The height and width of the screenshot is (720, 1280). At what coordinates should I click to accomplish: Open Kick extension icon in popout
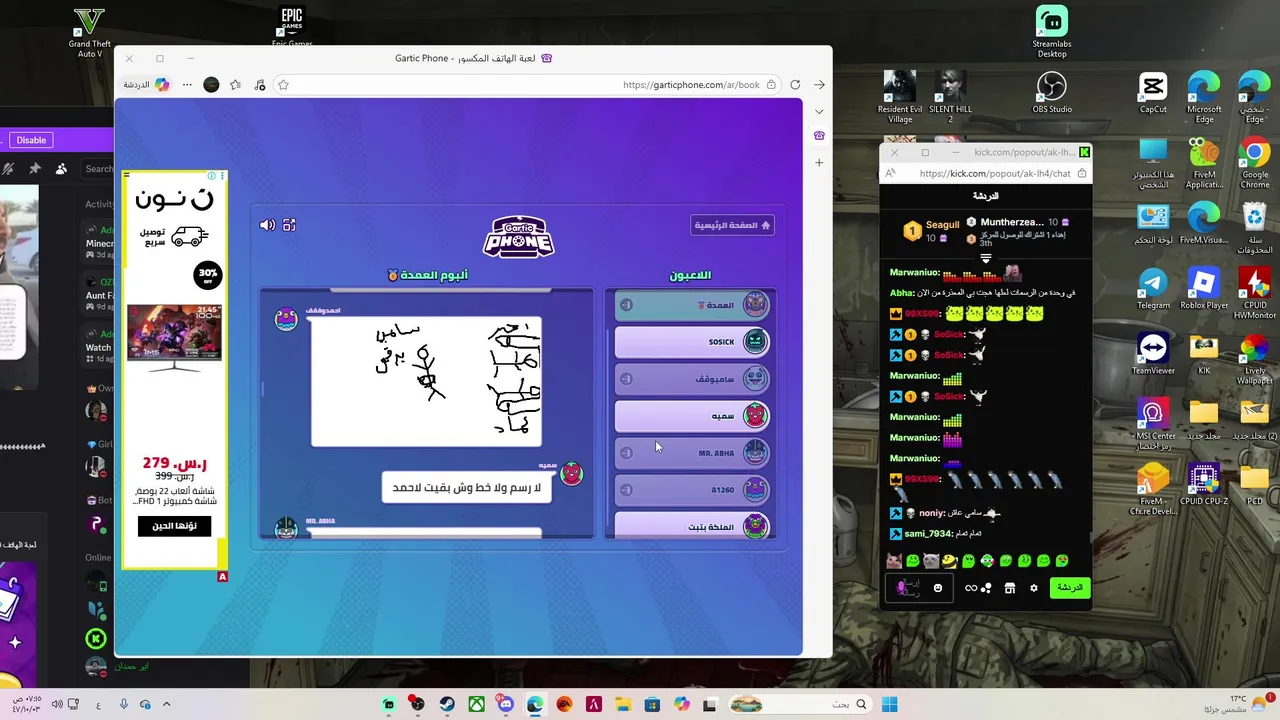point(1084,152)
